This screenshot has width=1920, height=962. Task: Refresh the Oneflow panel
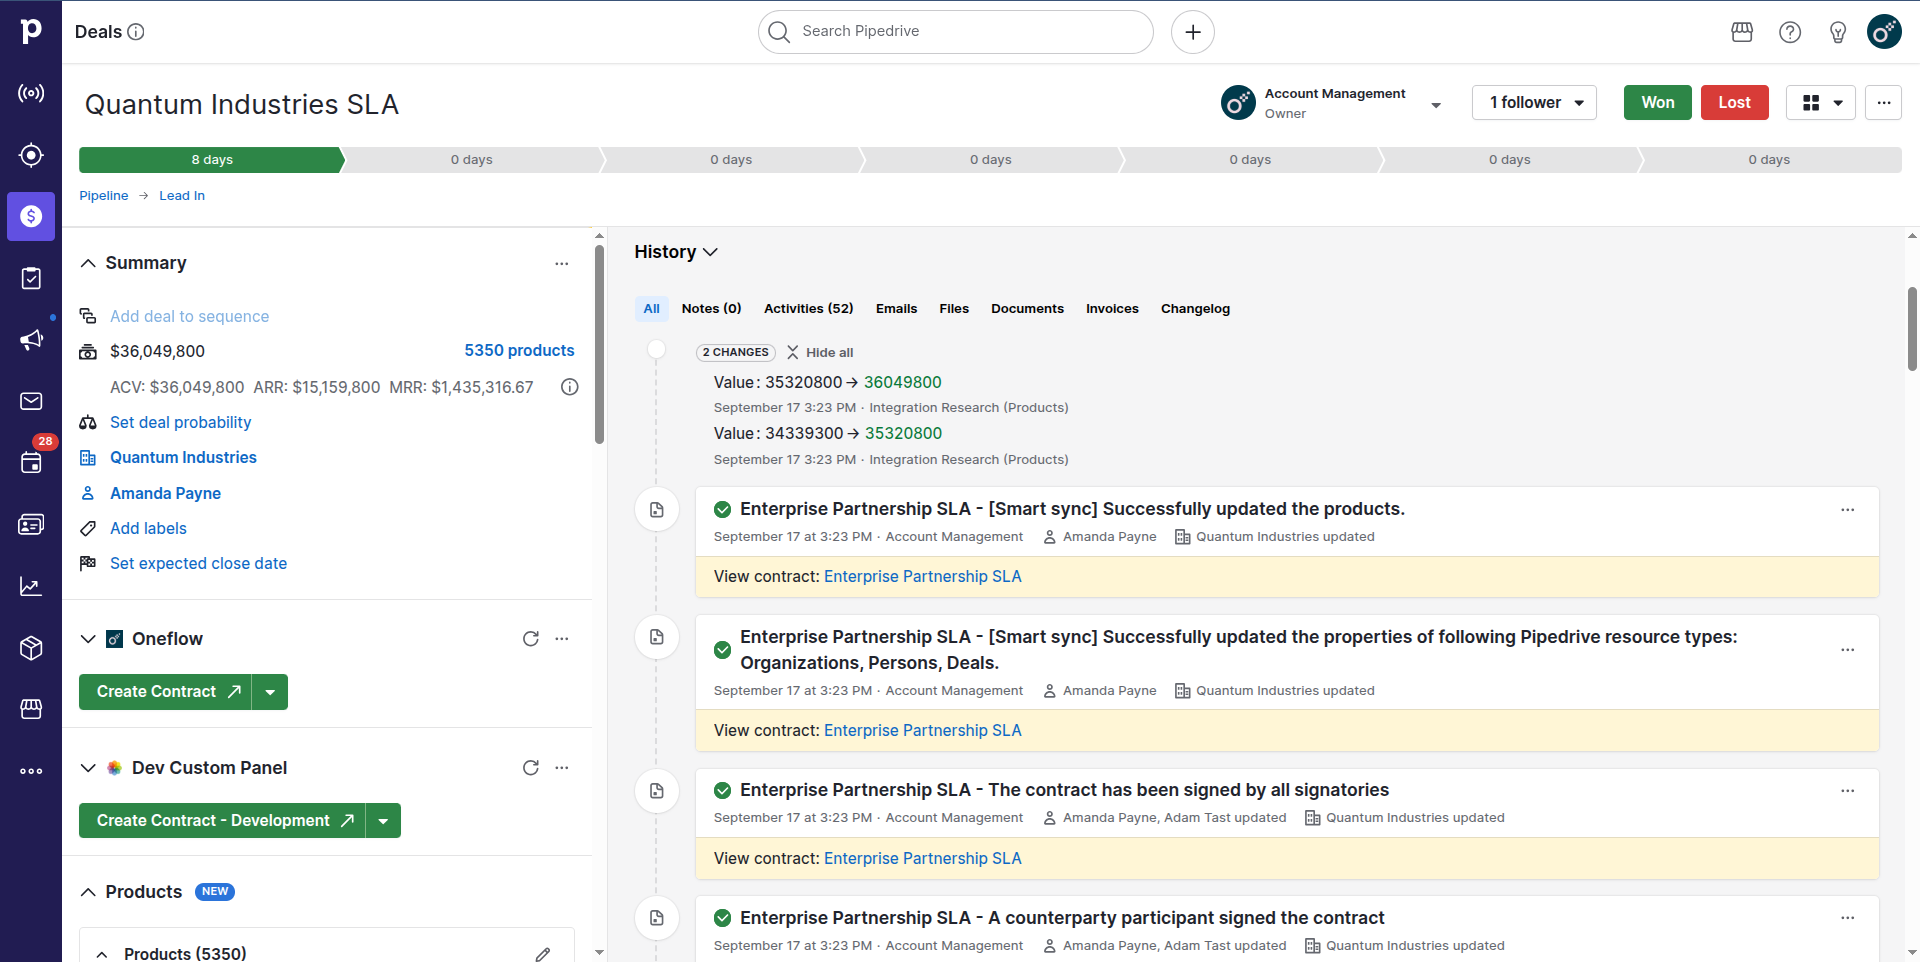pos(531,639)
